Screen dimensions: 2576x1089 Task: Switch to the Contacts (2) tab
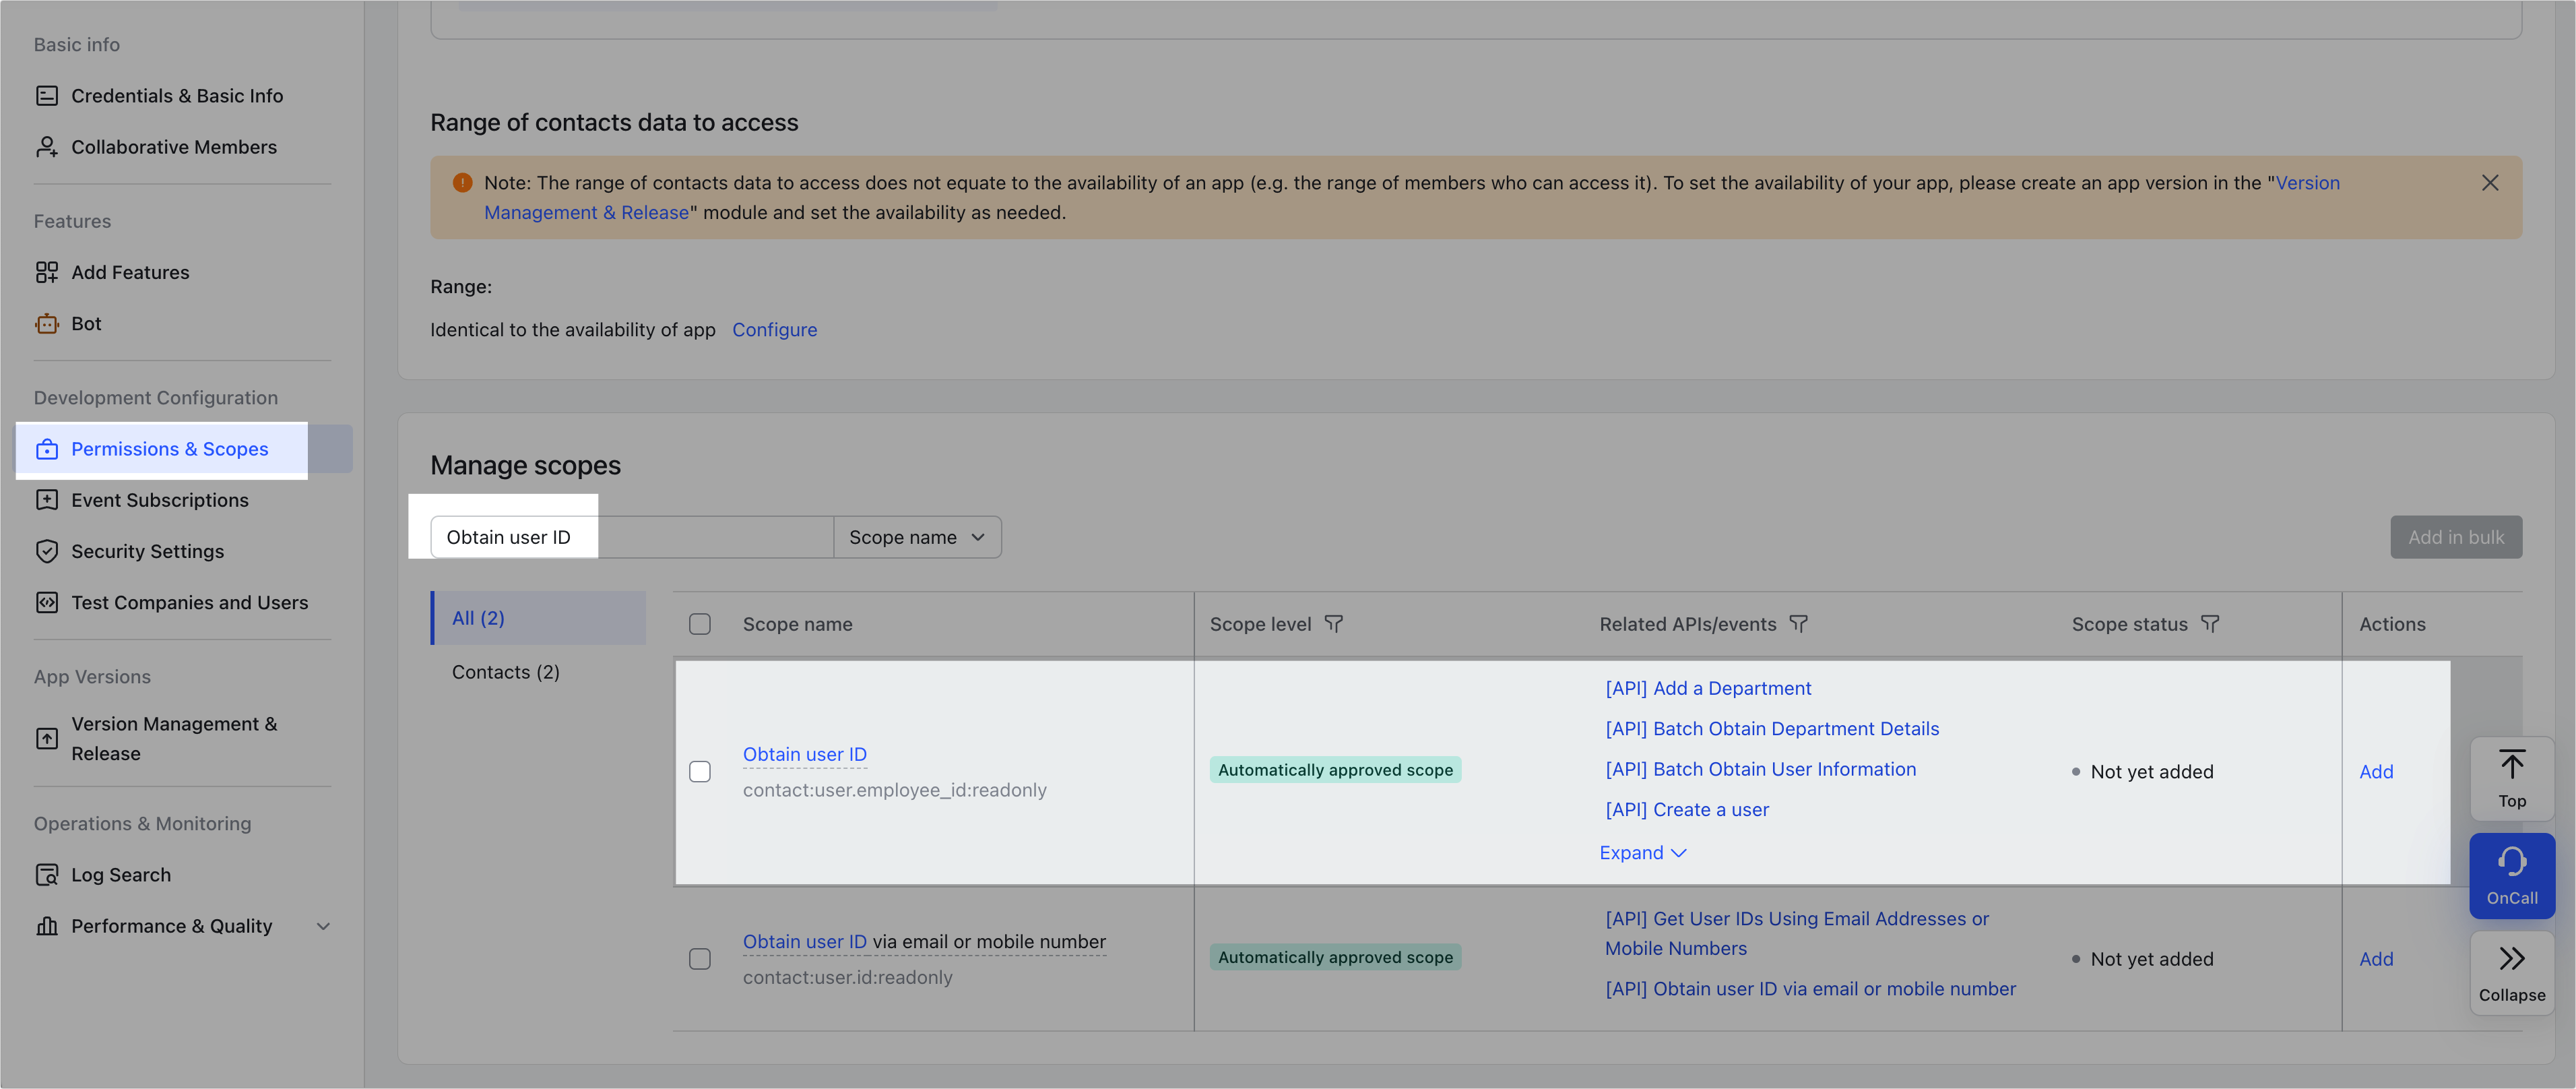[x=505, y=671]
